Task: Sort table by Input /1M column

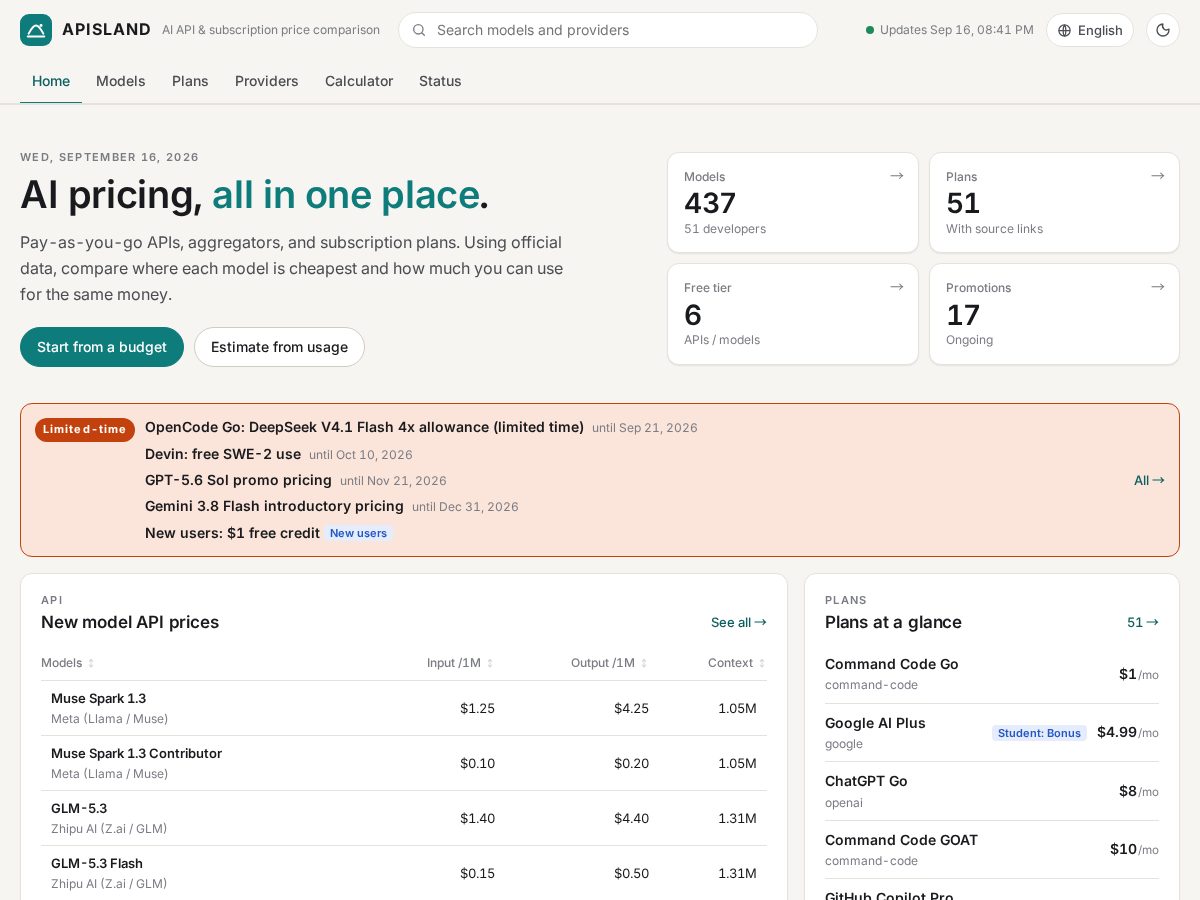Action: point(460,663)
